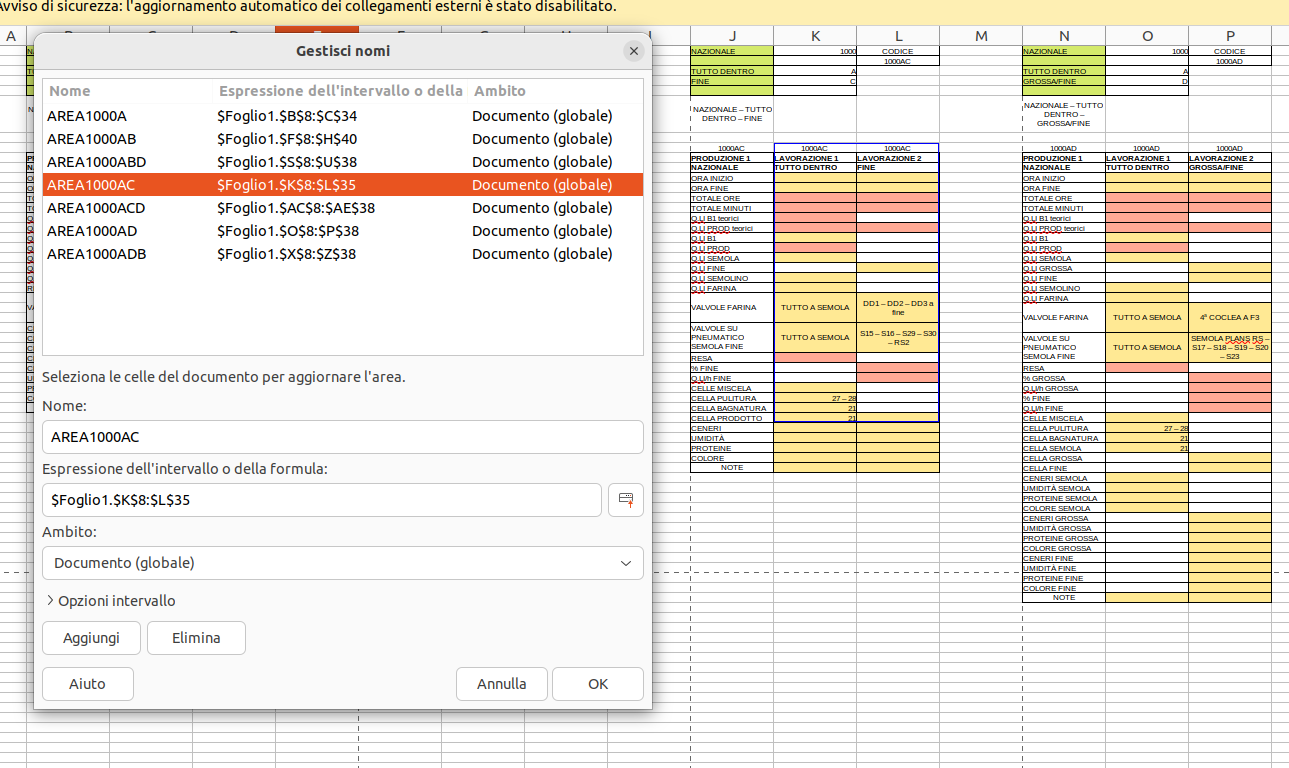Close the Gestisci nomi dialog
The height and width of the screenshot is (768, 1289).
tap(633, 51)
